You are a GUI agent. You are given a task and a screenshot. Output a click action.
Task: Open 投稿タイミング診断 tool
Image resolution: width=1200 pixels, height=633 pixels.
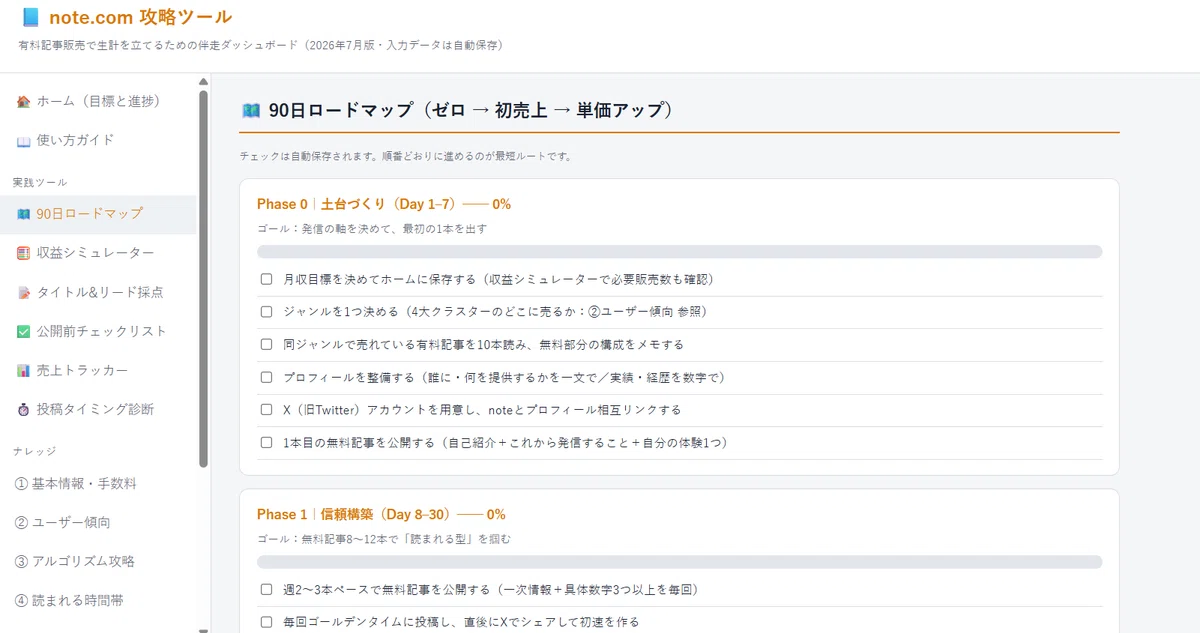click(98, 410)
